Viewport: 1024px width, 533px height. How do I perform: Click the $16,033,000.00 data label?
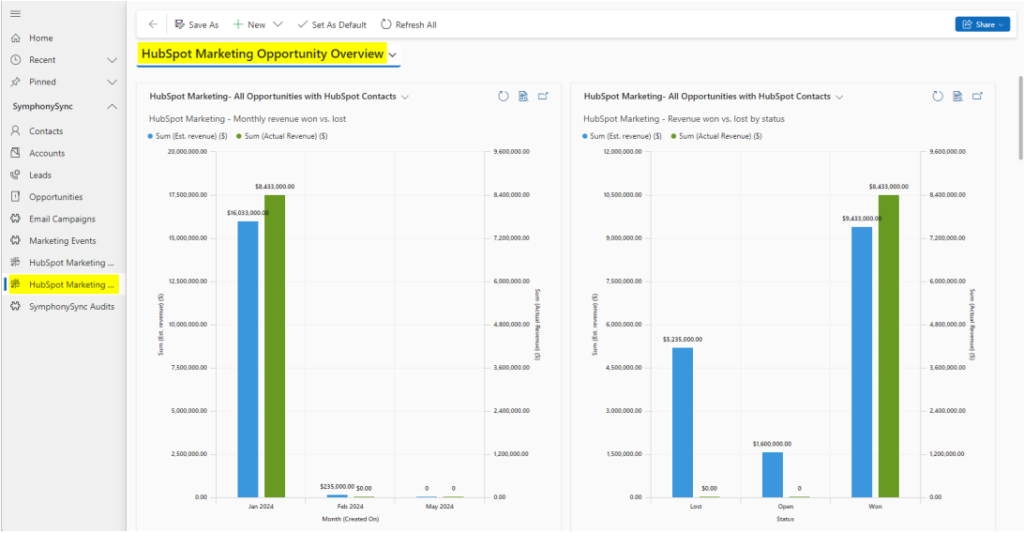pos(248,213)
